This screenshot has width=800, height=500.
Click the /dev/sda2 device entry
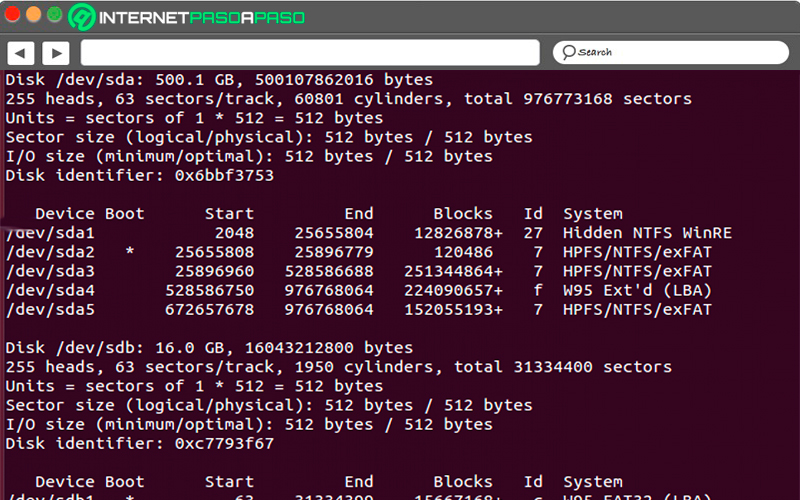tap(50, 252)
